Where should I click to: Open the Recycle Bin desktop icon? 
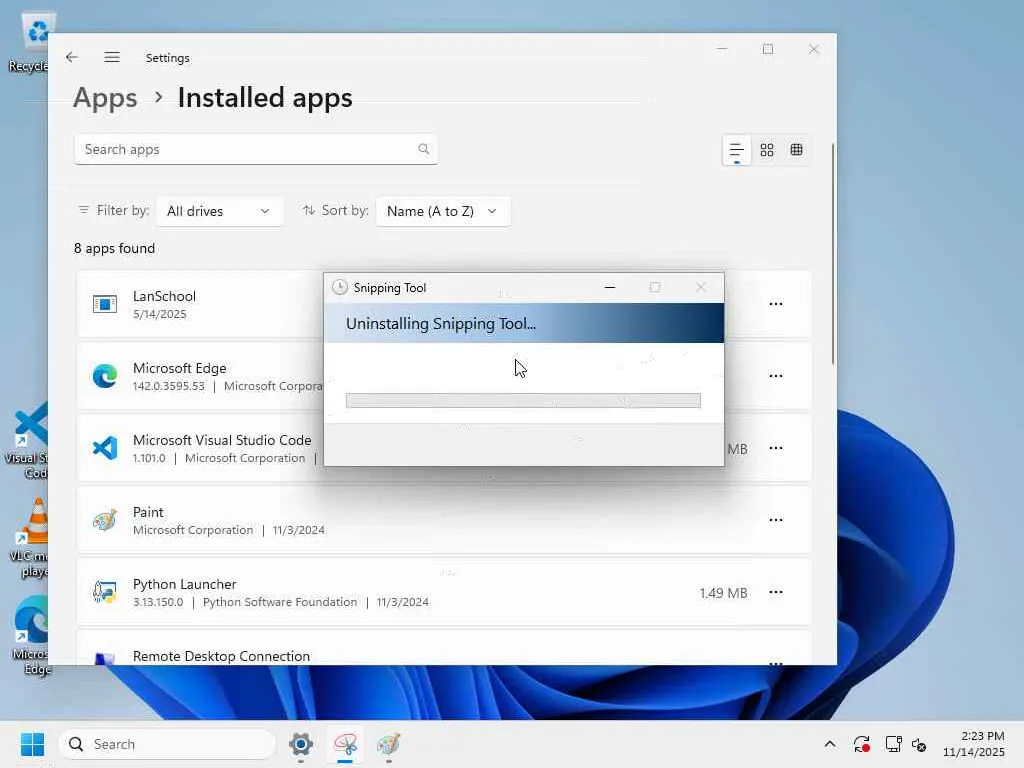coord(29,42)
